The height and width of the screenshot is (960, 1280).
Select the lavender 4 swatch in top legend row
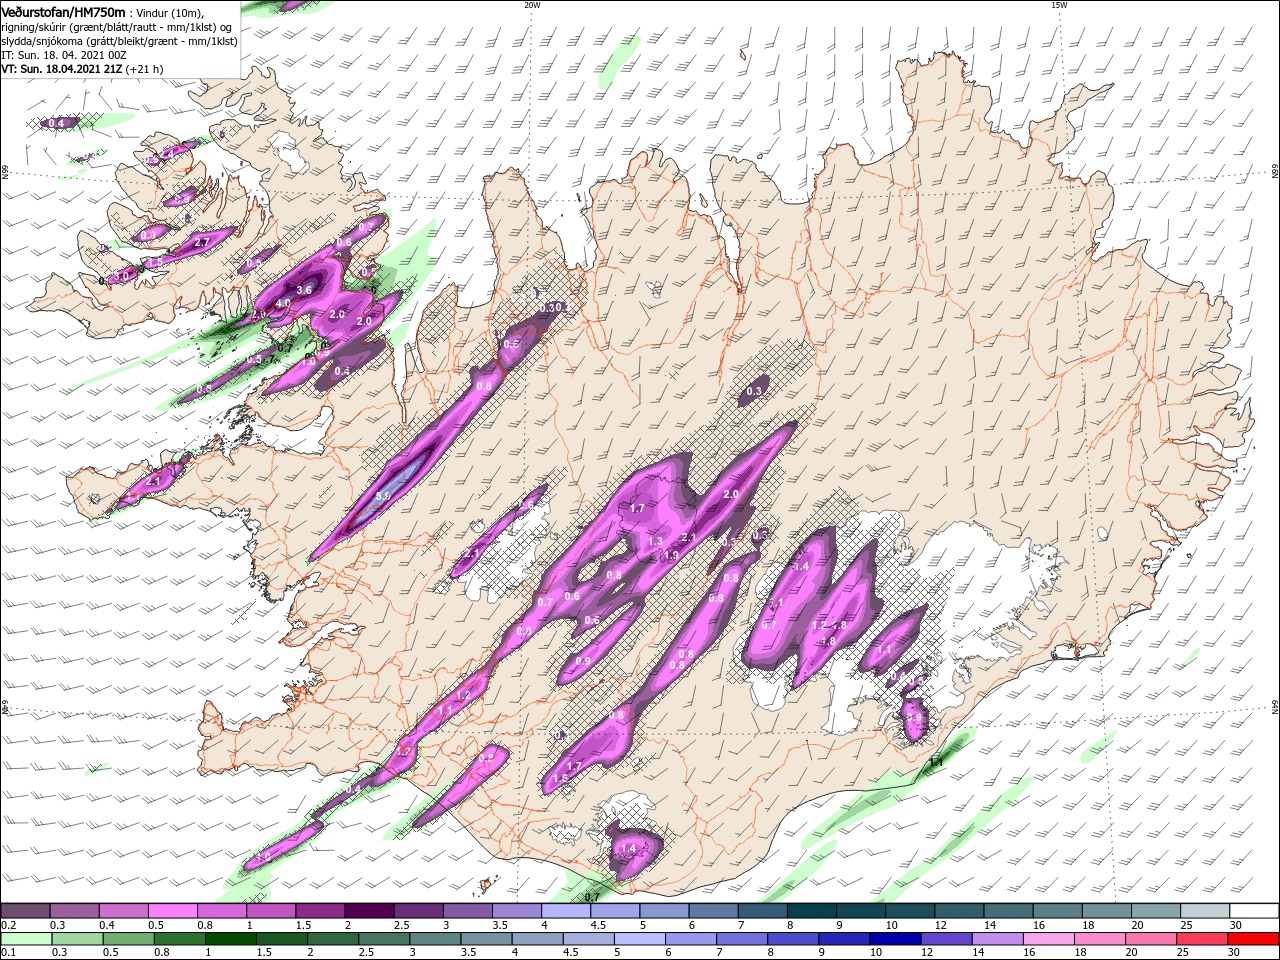tap(566, 911)
